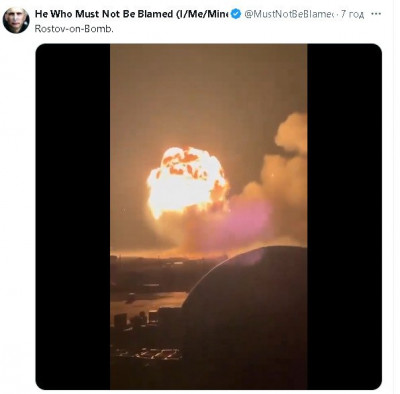Open the author's profile avatar photo
The height and width of the screenshot is (394, 400).
coord(16,20)
